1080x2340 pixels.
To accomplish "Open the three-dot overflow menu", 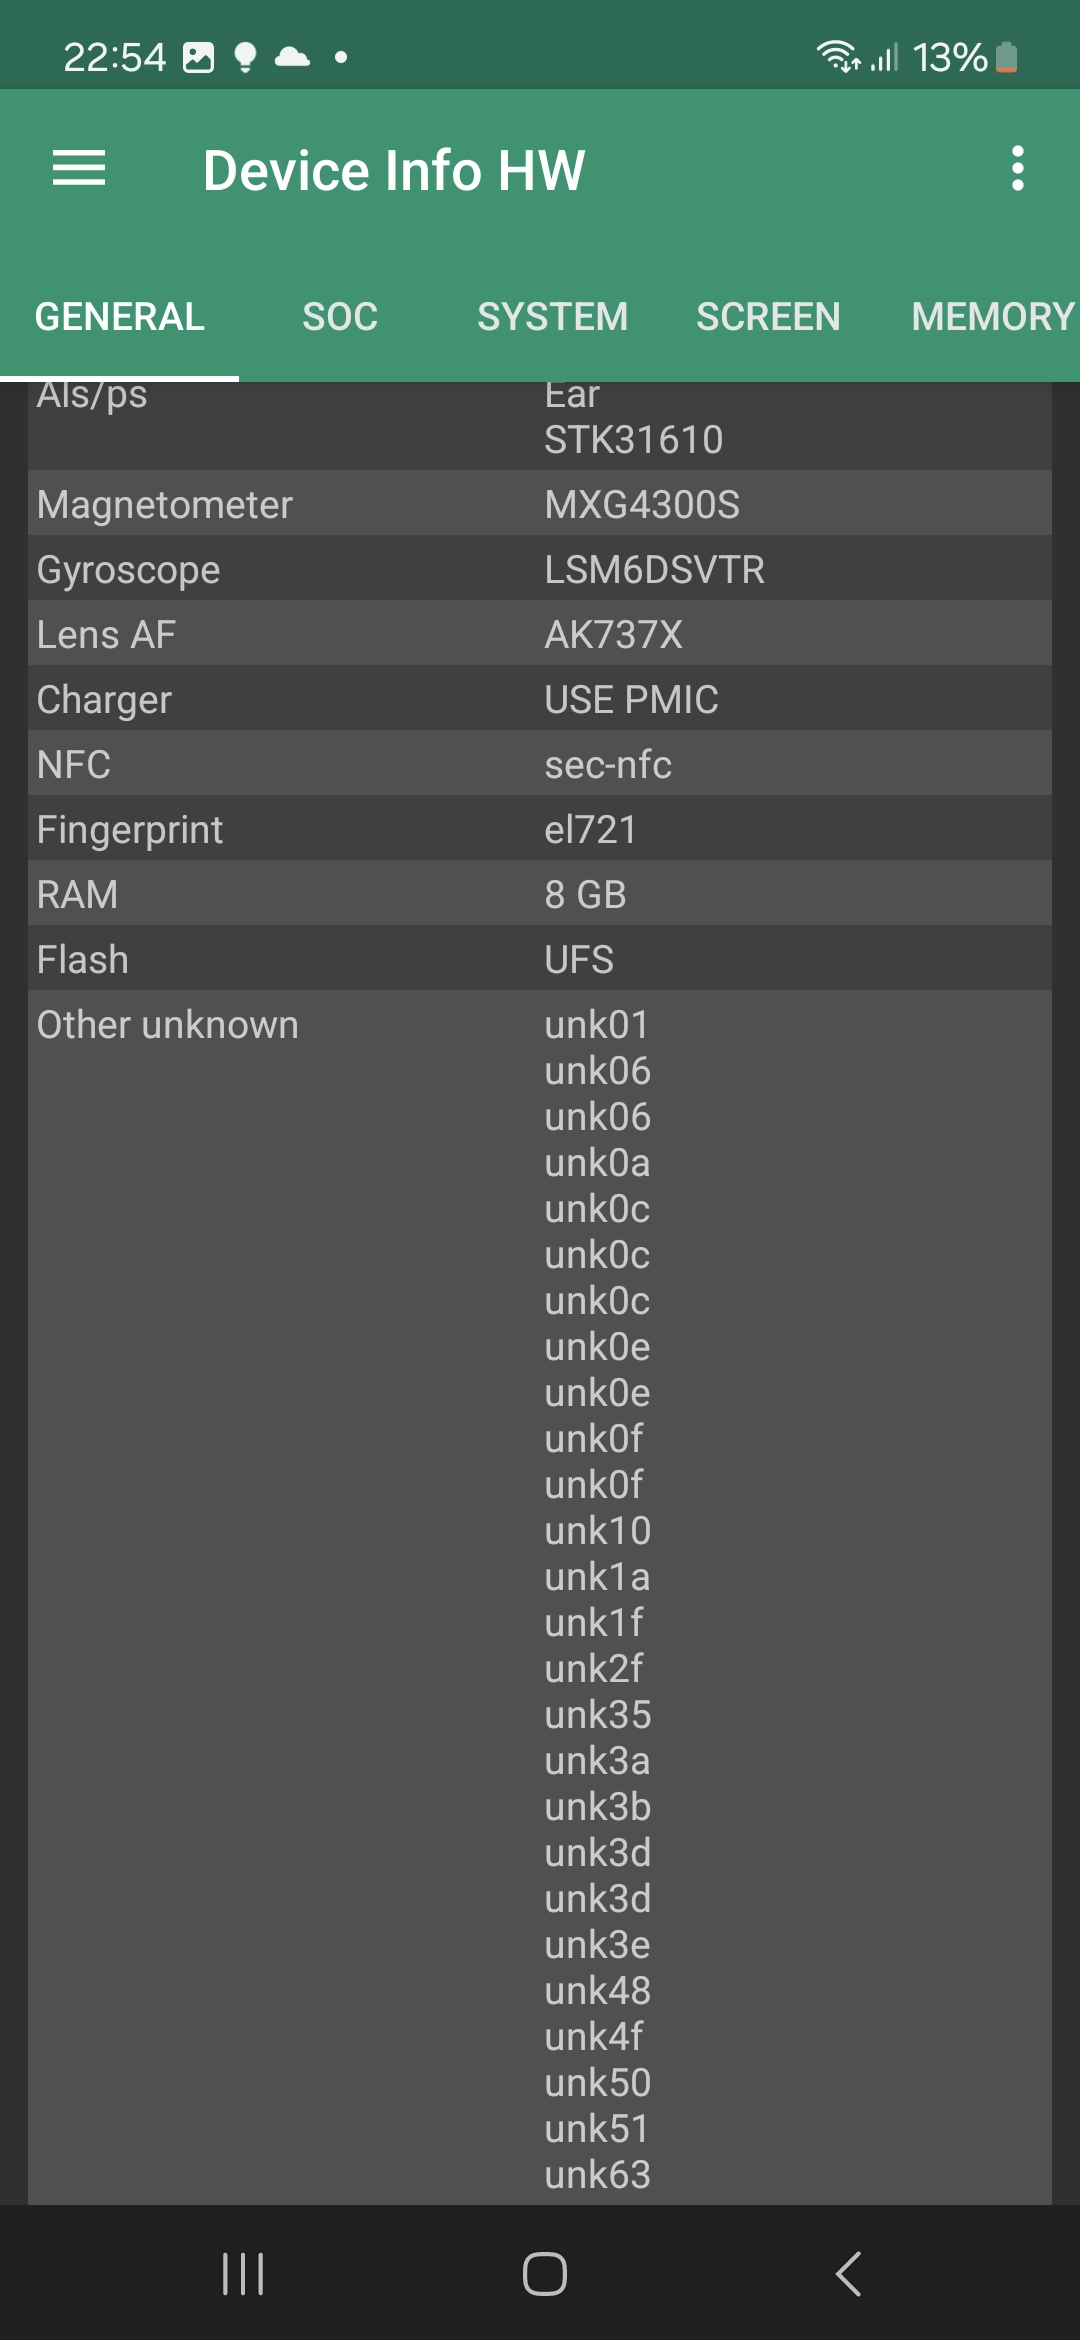I will pos(1017,168).
